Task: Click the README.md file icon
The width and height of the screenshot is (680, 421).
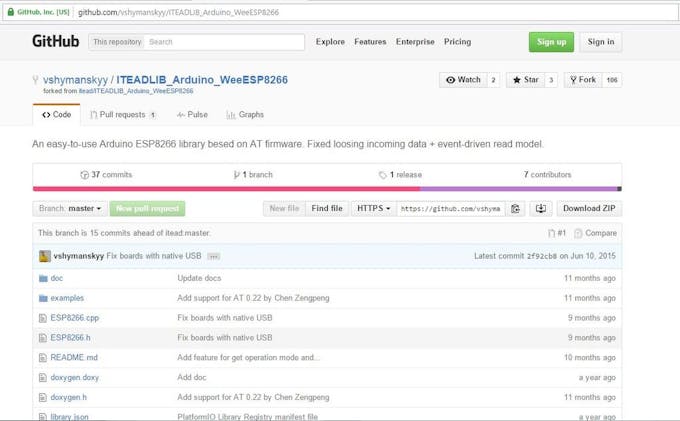Action: 42,358
